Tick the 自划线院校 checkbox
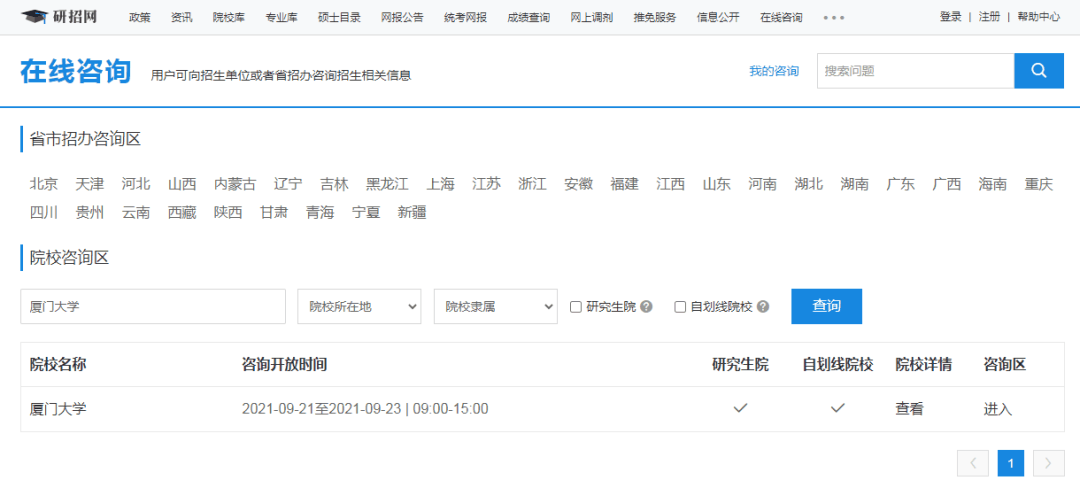This screenshot has height=488, width=1080. [x=680, y=307]
